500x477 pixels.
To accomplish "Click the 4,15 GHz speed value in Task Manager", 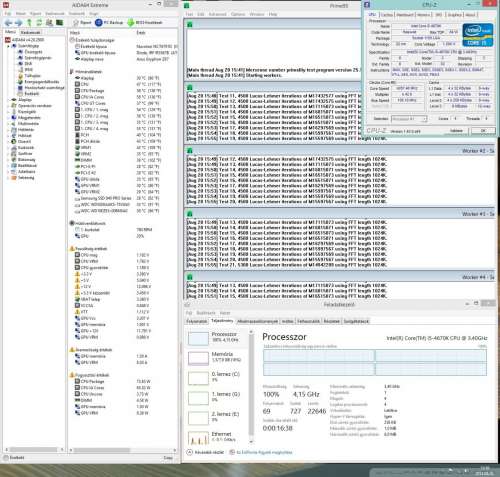I will tap(306, 394).
